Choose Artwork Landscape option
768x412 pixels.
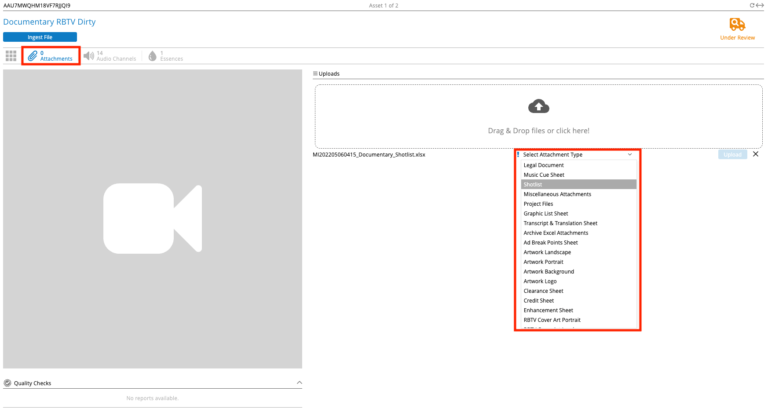click(x=578, y=252)
